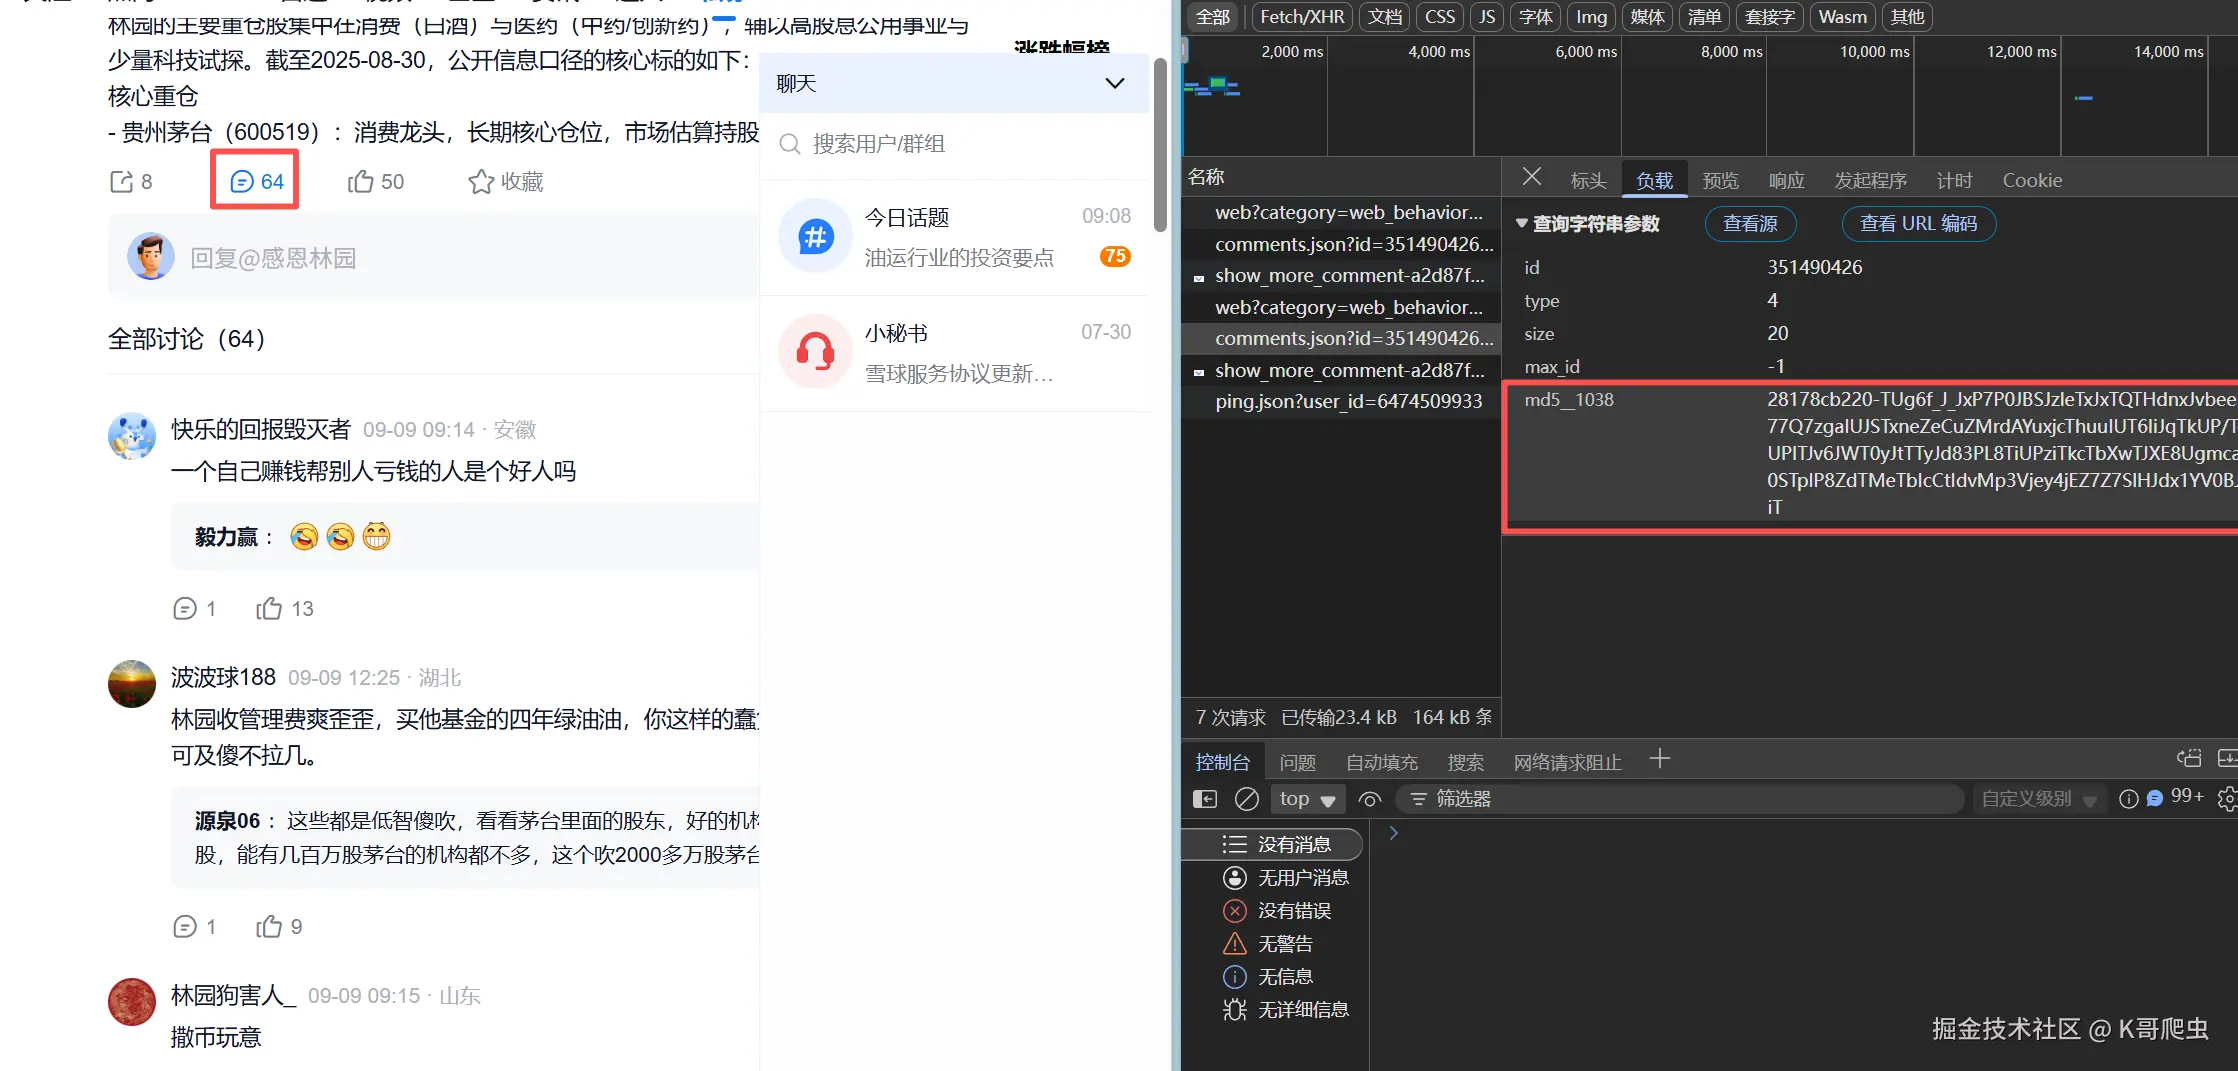Switch to the 响应 response tab

point(1787,181)
